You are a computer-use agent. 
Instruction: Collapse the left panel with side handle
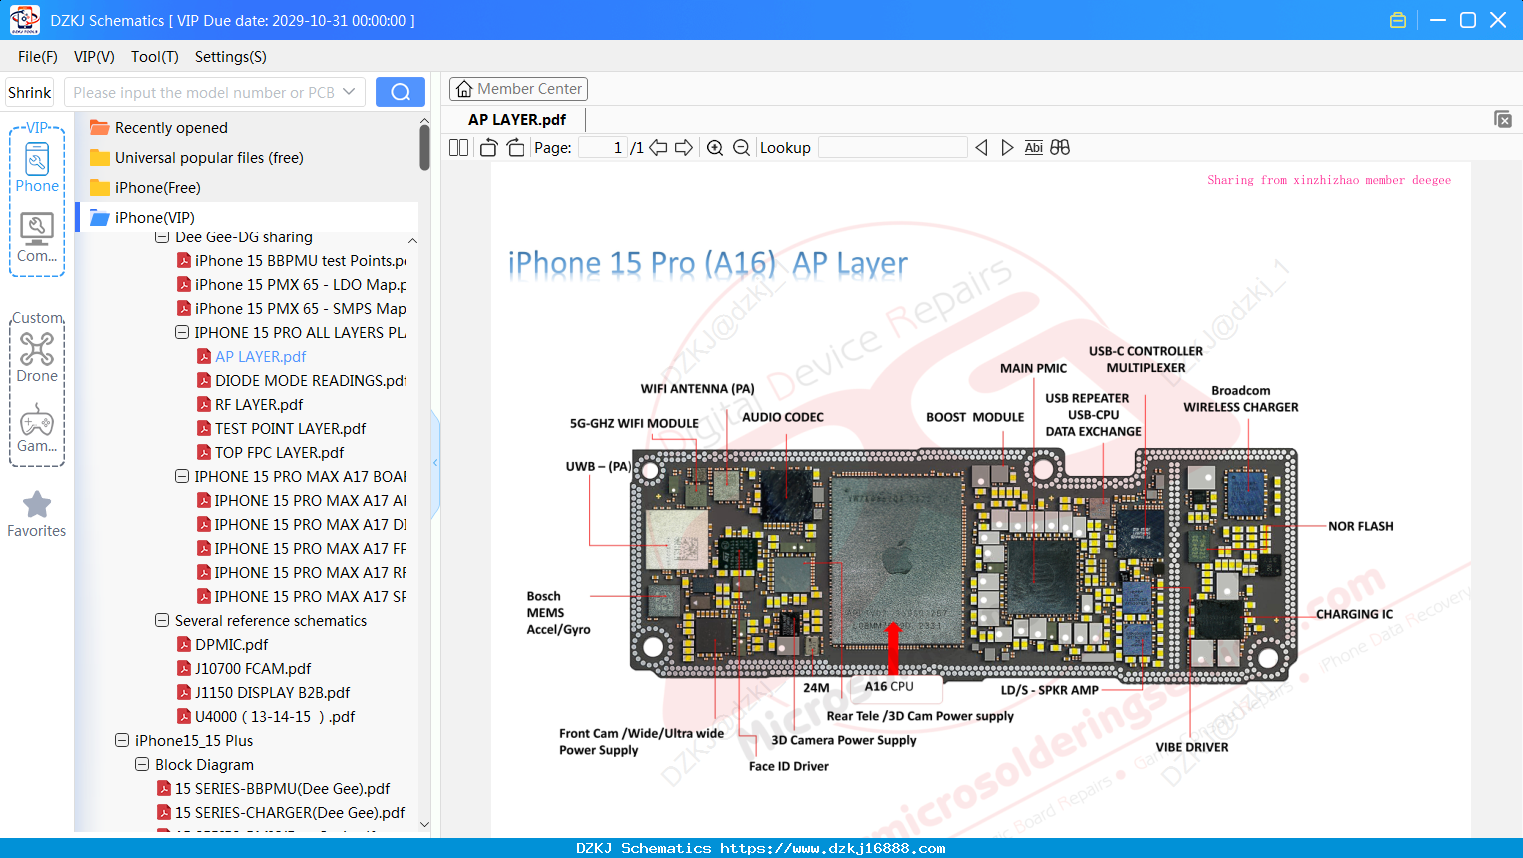pos(435,462)
